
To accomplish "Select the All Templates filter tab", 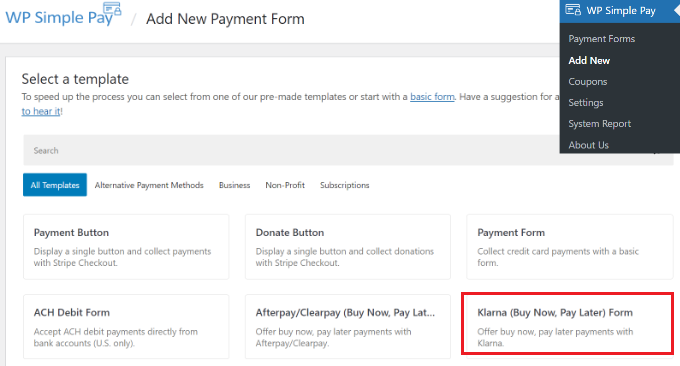I will pyautogui.click(x=55, y=185).
